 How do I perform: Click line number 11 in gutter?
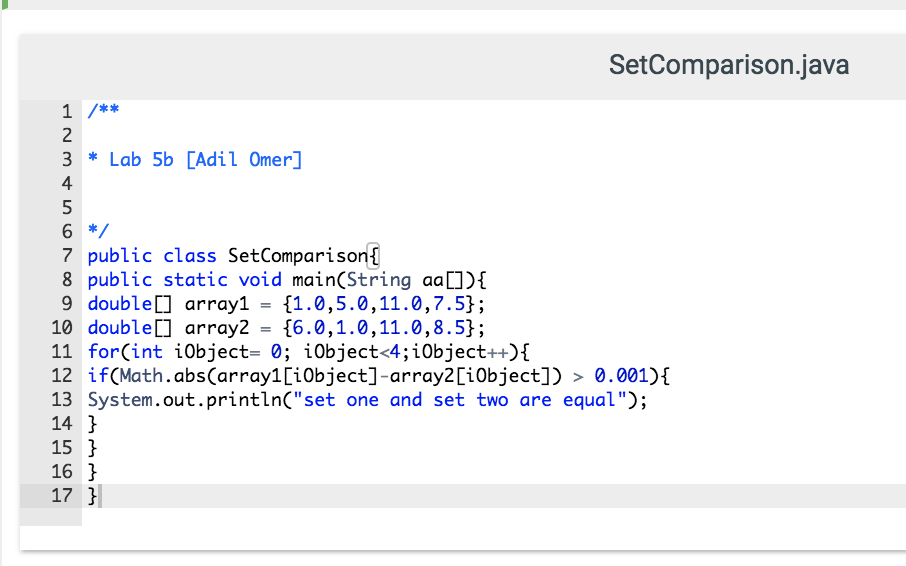[62, 351]
